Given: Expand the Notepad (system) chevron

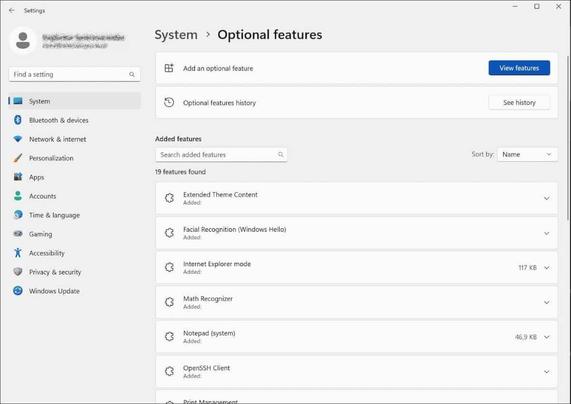Looking at the screenshot, I should 547,337.
